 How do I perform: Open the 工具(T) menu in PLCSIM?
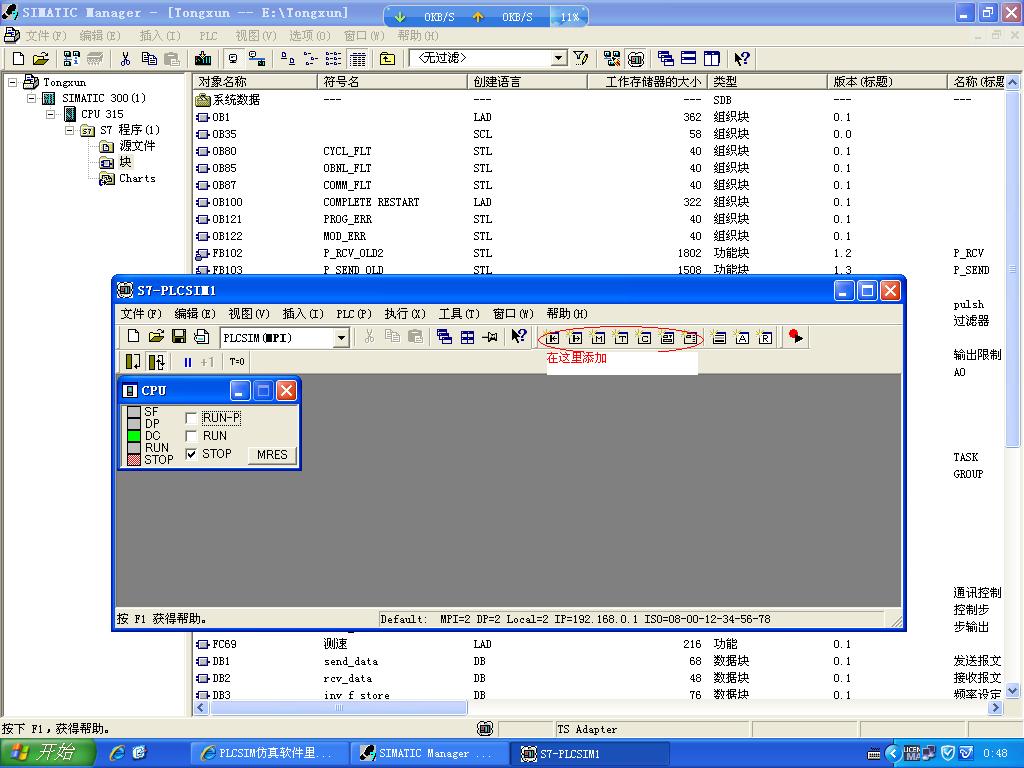coord(459,314)
